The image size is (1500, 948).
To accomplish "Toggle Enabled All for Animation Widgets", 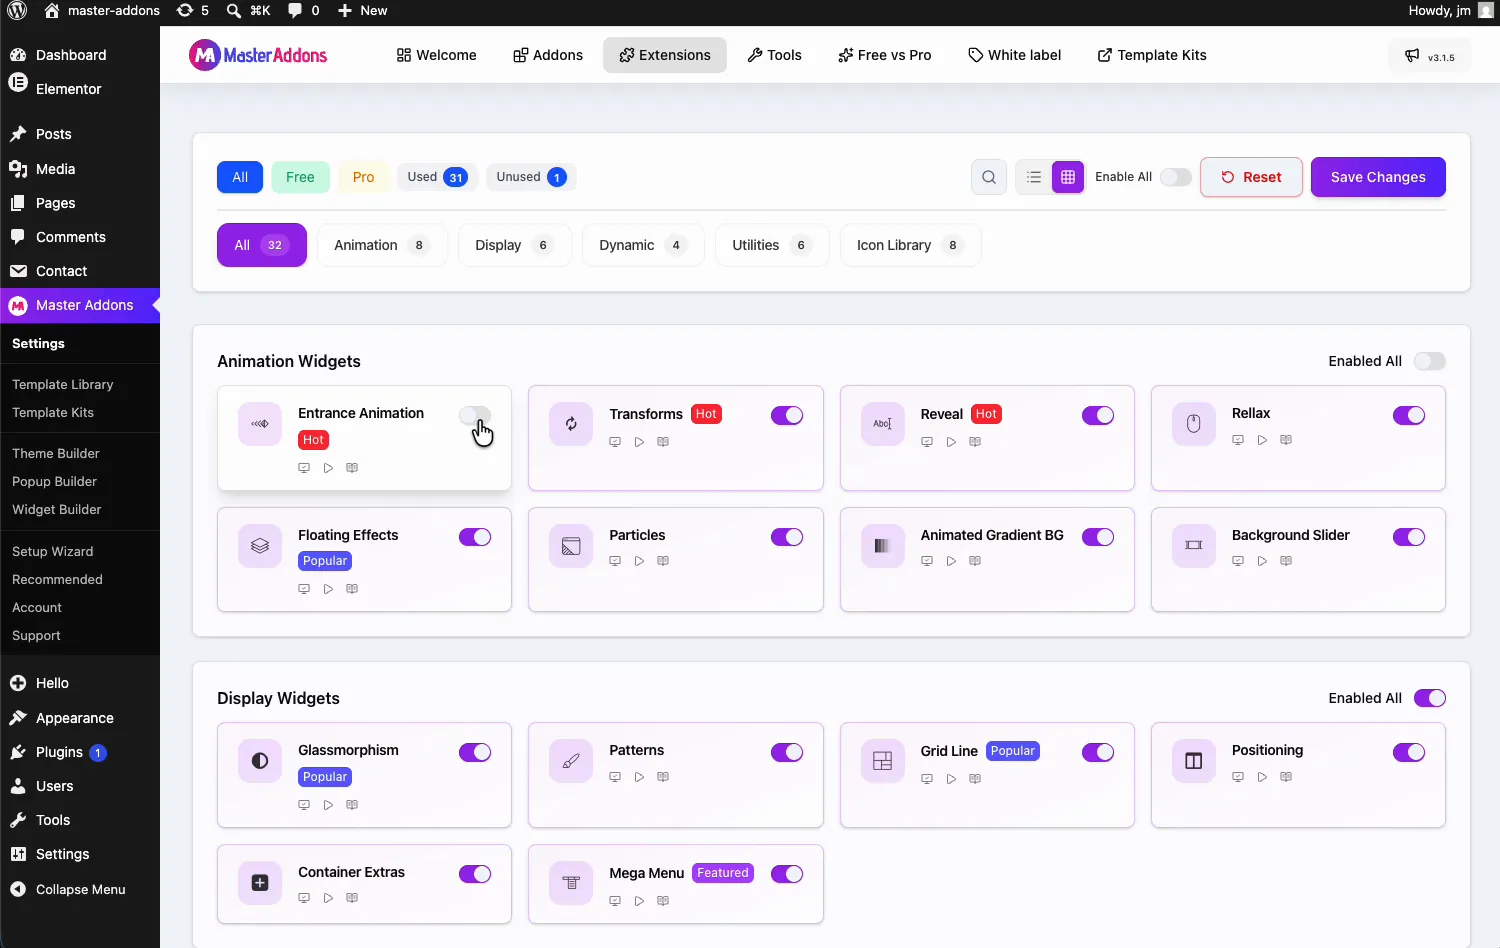I will (x=1429, y=361).
